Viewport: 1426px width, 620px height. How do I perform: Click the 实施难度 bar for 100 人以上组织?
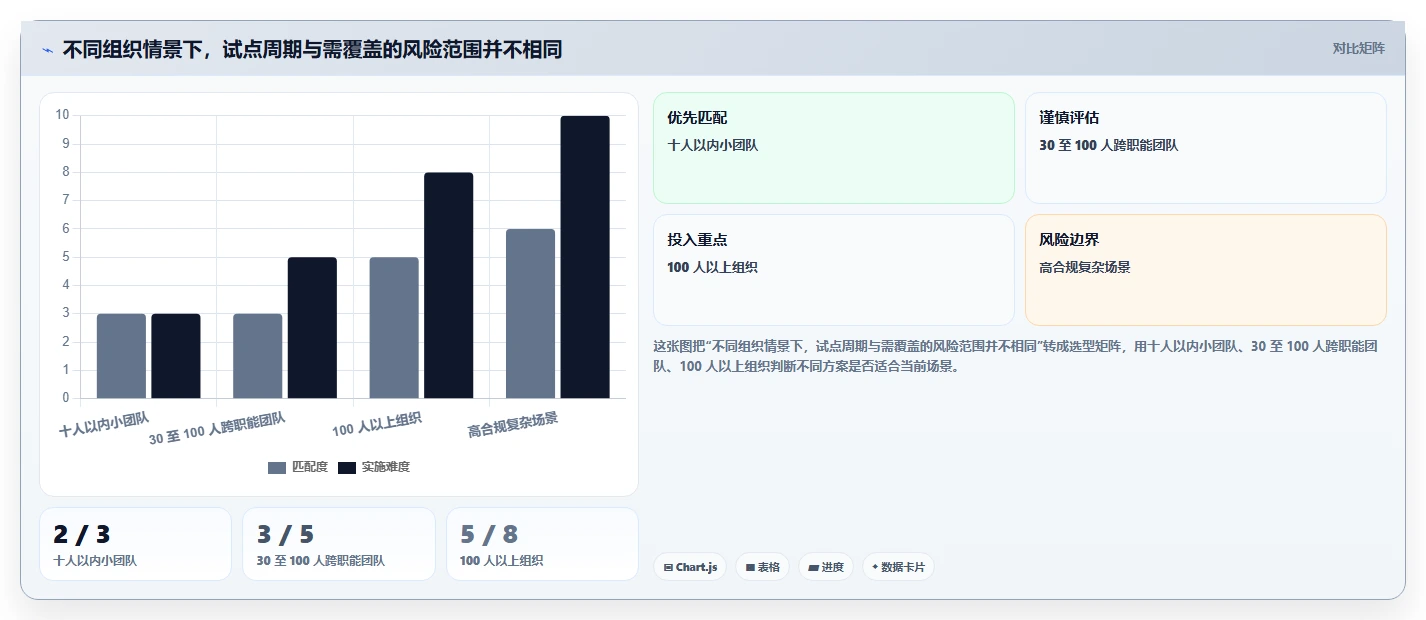point(449,285)
